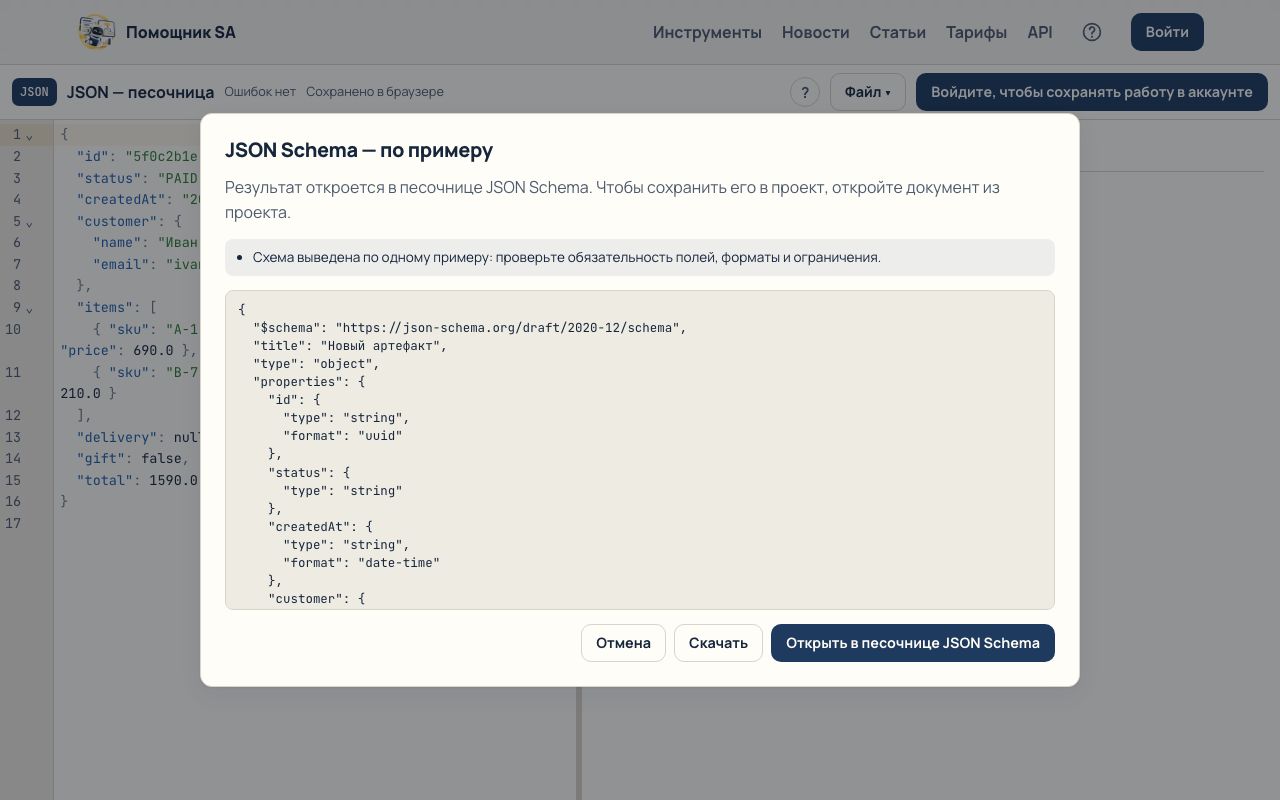Click the Сохранено в браузере status text
The width and height of the screenshot is (1280, 800).
[x=375, y=92]
